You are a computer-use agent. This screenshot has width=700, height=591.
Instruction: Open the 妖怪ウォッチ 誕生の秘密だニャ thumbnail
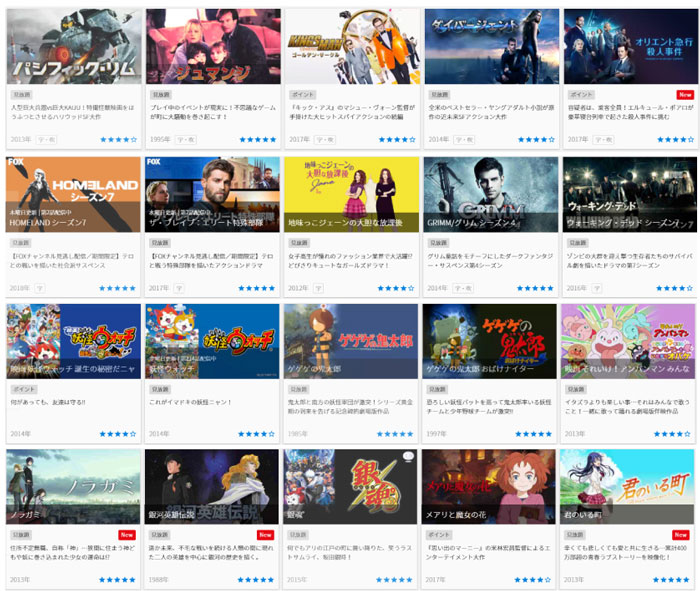pos(73,341)
